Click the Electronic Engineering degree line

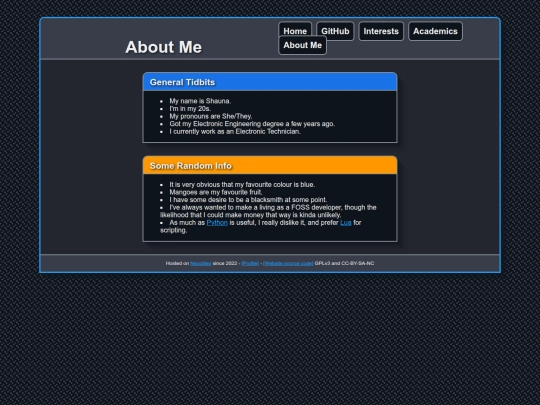(252, 124)
